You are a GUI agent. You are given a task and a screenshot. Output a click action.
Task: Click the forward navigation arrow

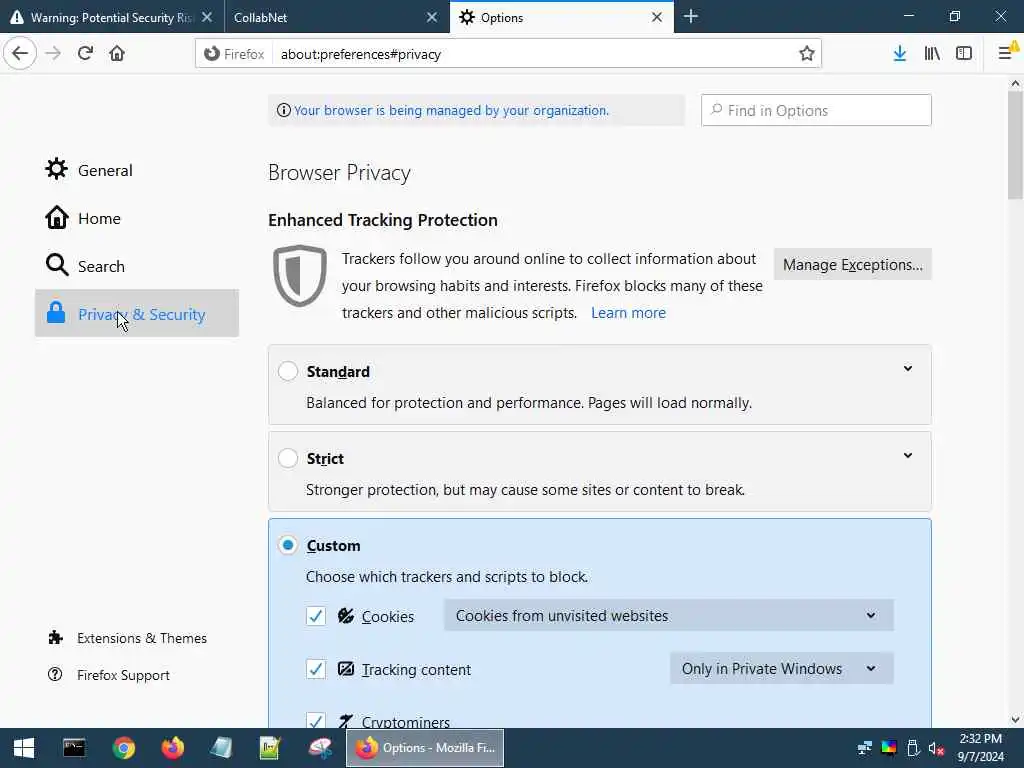point(53,54)
